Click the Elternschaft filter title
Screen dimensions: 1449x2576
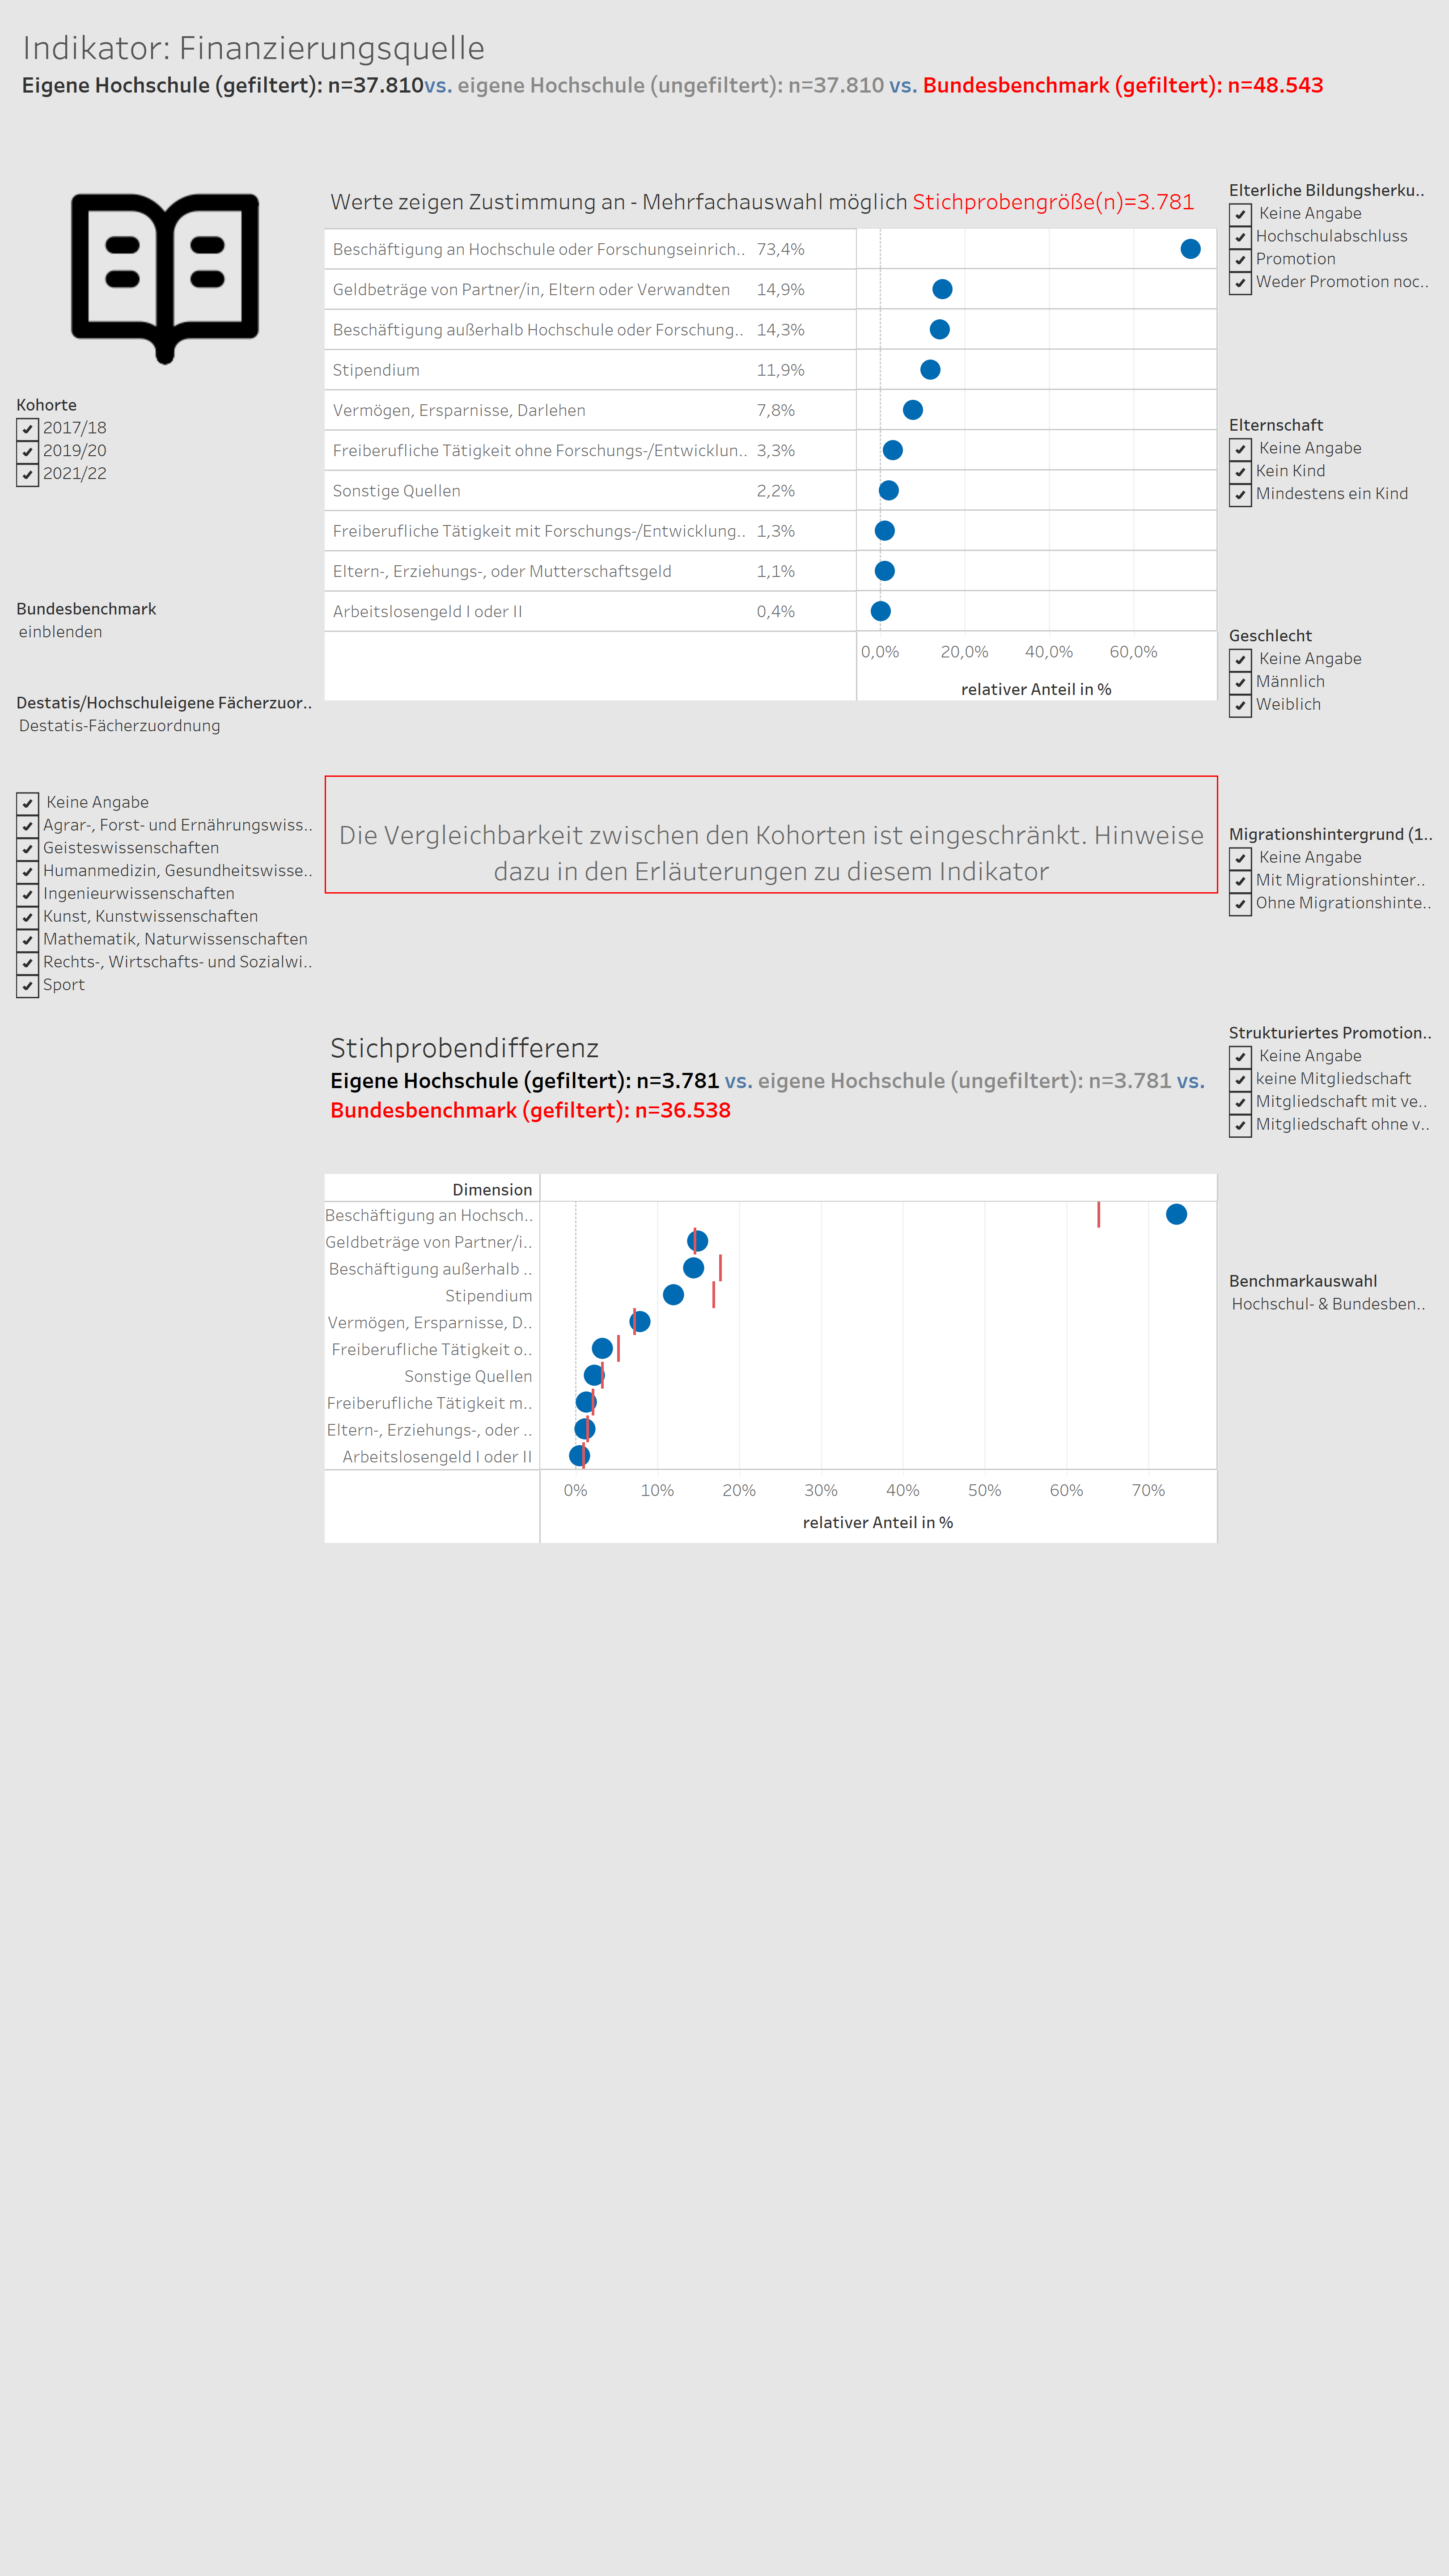(x=1275, y=425)
